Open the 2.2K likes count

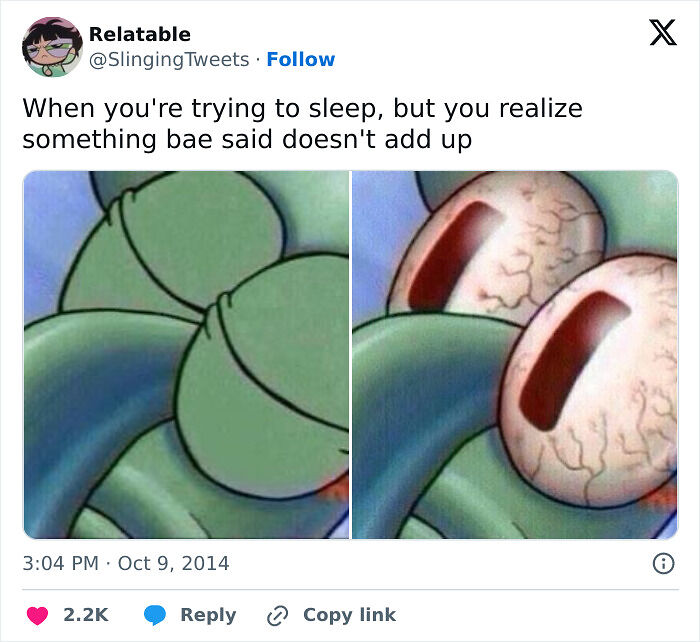tap(86, 615)
